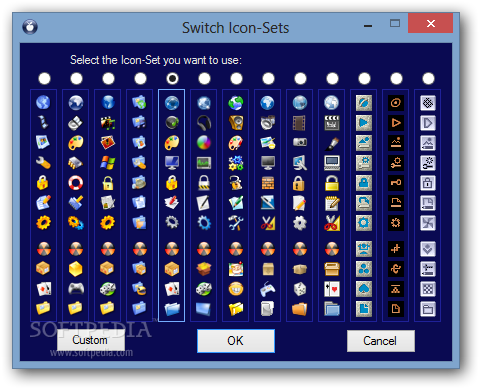Viewport: 480px width, 389px height.
Task: Select radio button above the smiley face set
Action: coord(236,79)
